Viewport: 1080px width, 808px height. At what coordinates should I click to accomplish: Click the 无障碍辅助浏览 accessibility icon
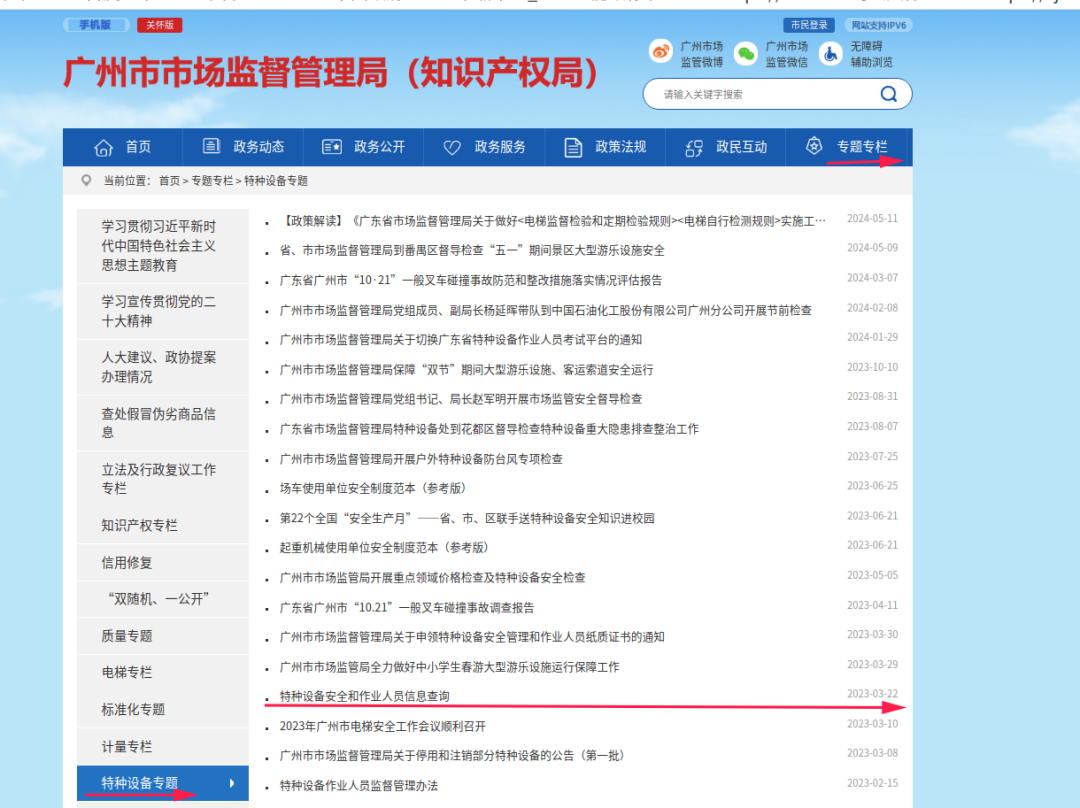click(x=831, y=52)
